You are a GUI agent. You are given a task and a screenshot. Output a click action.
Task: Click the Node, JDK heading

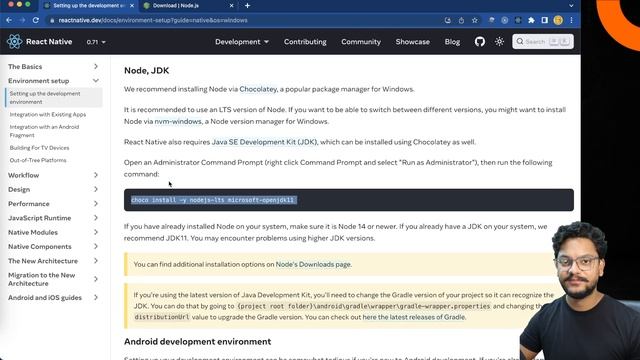pyautogui.click(x=147, y=71)
